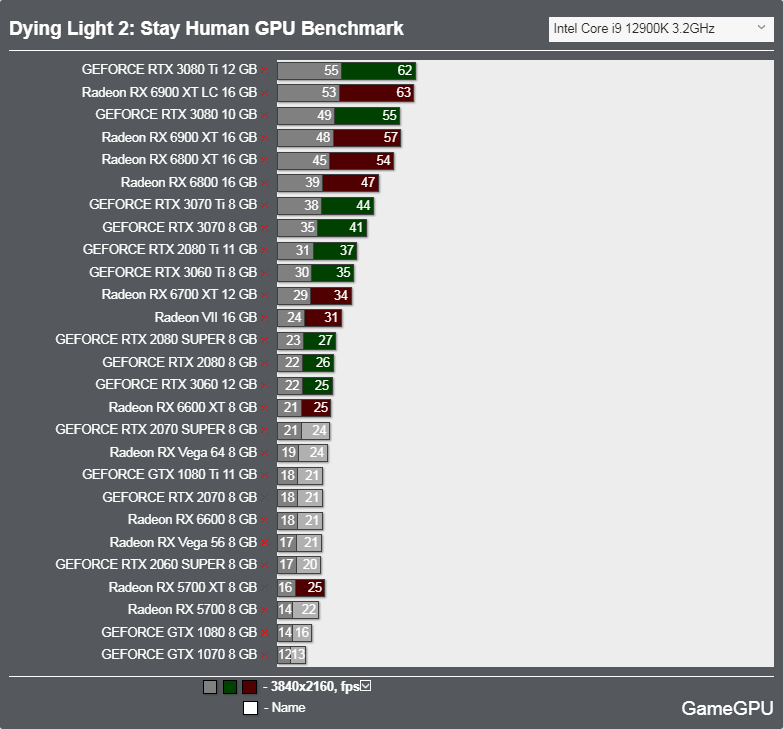Screen dimensions: 783x729
Task: Click the dark red 63 fps bar of RX 6900 XT LC
Action: point(377,92)
